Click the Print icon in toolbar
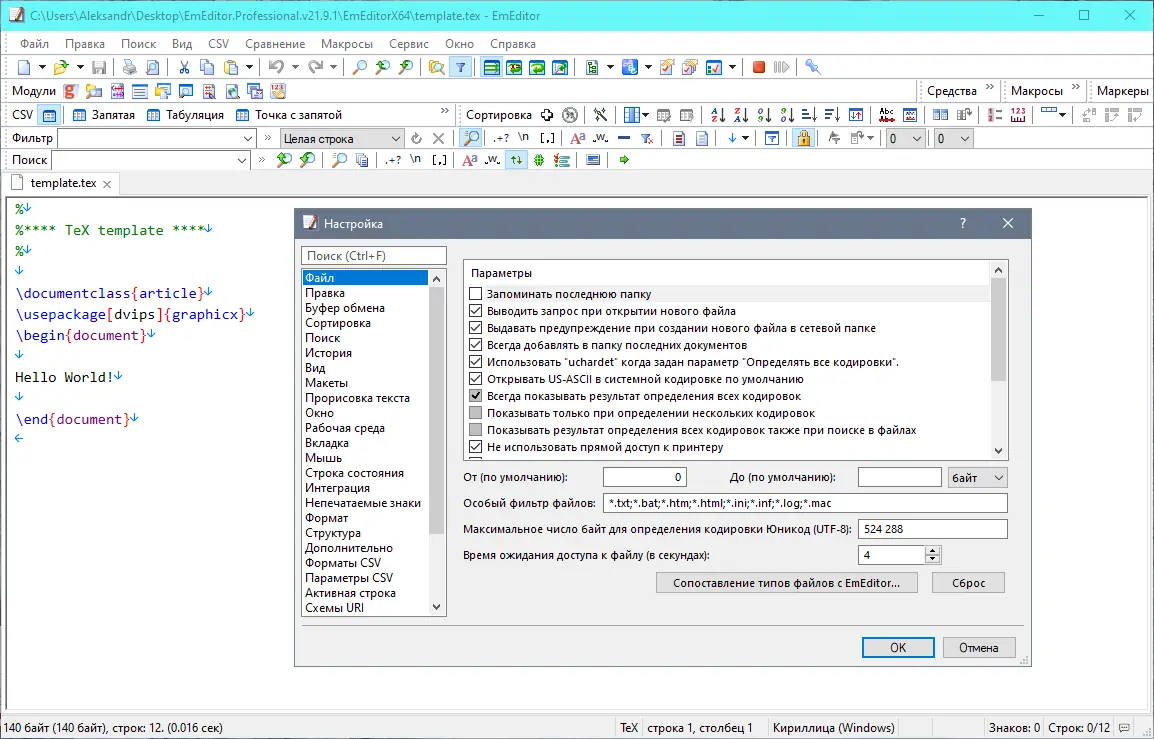This screenshot has height=739, width=1154. [129, 67]
